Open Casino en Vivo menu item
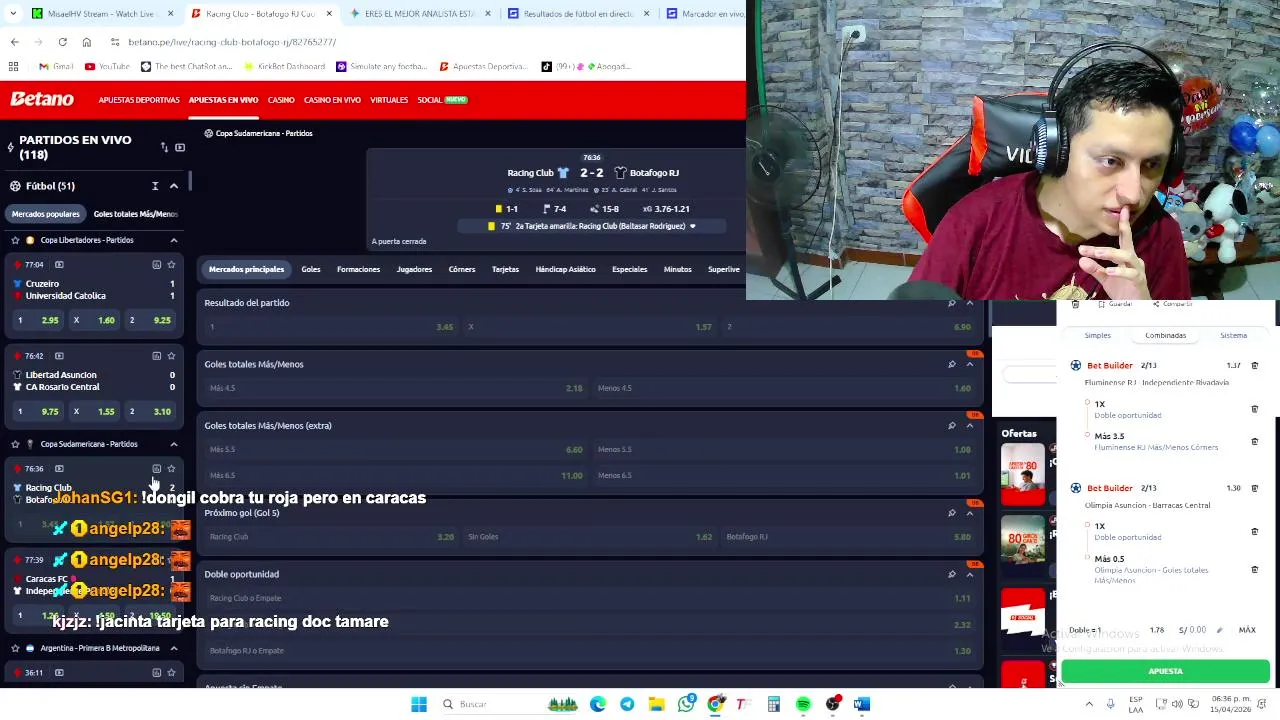1280x720 pixels. 332,100
